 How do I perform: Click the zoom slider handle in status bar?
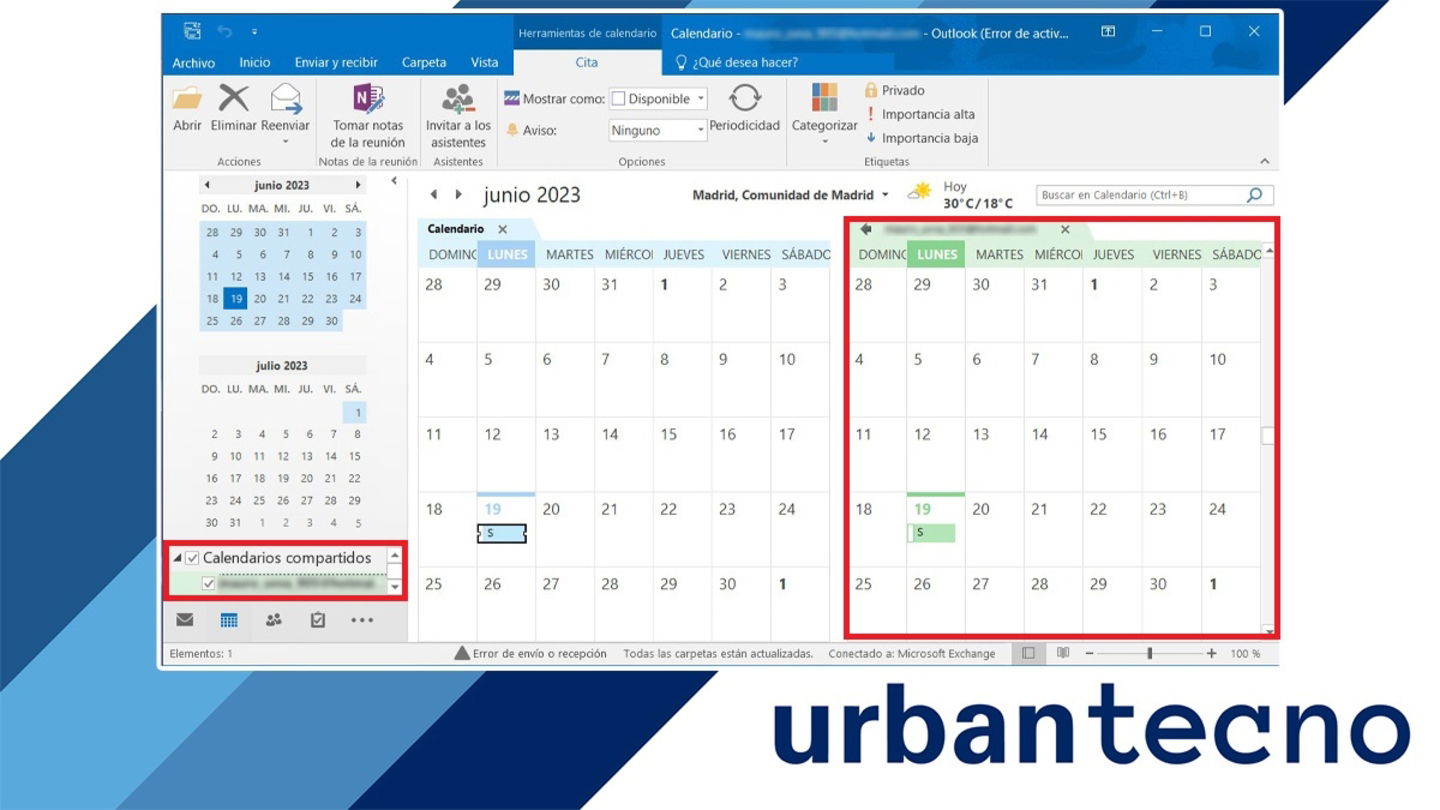click(1150, 653)
